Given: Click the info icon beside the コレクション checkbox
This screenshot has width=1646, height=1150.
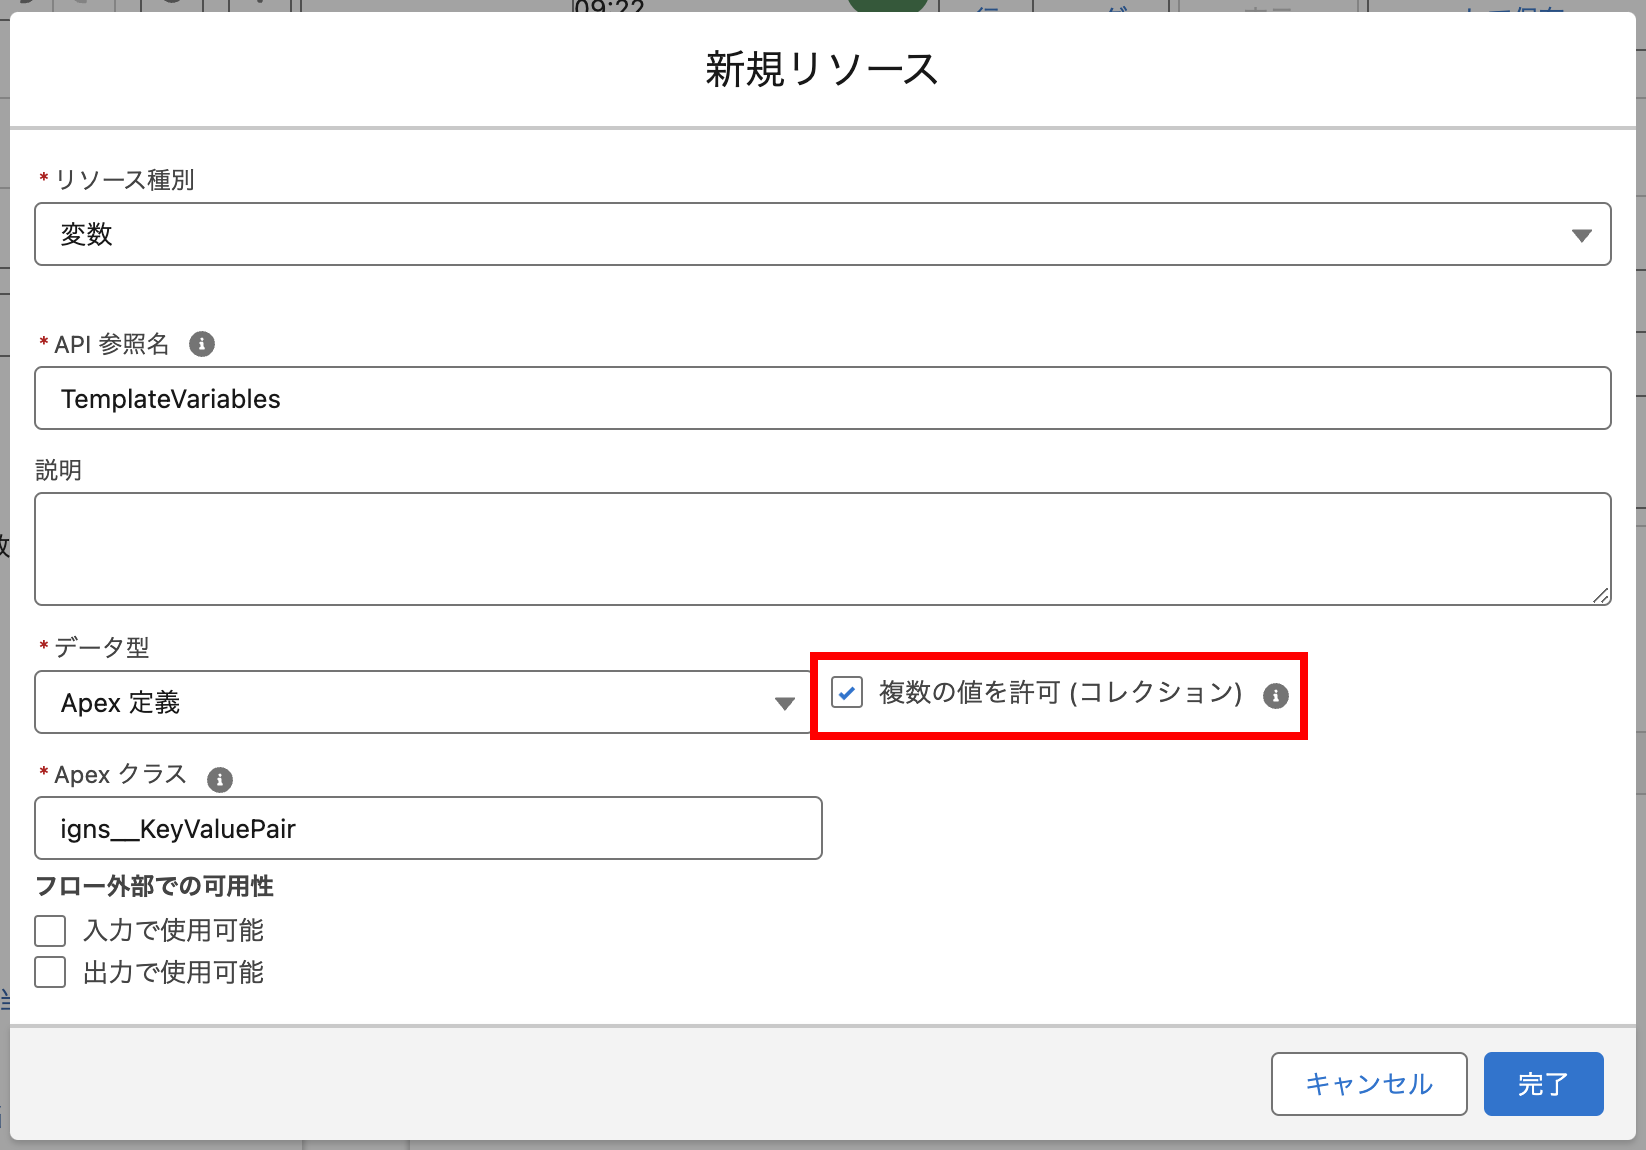Looking at the screenshot, I should [x=1275, y=696].
